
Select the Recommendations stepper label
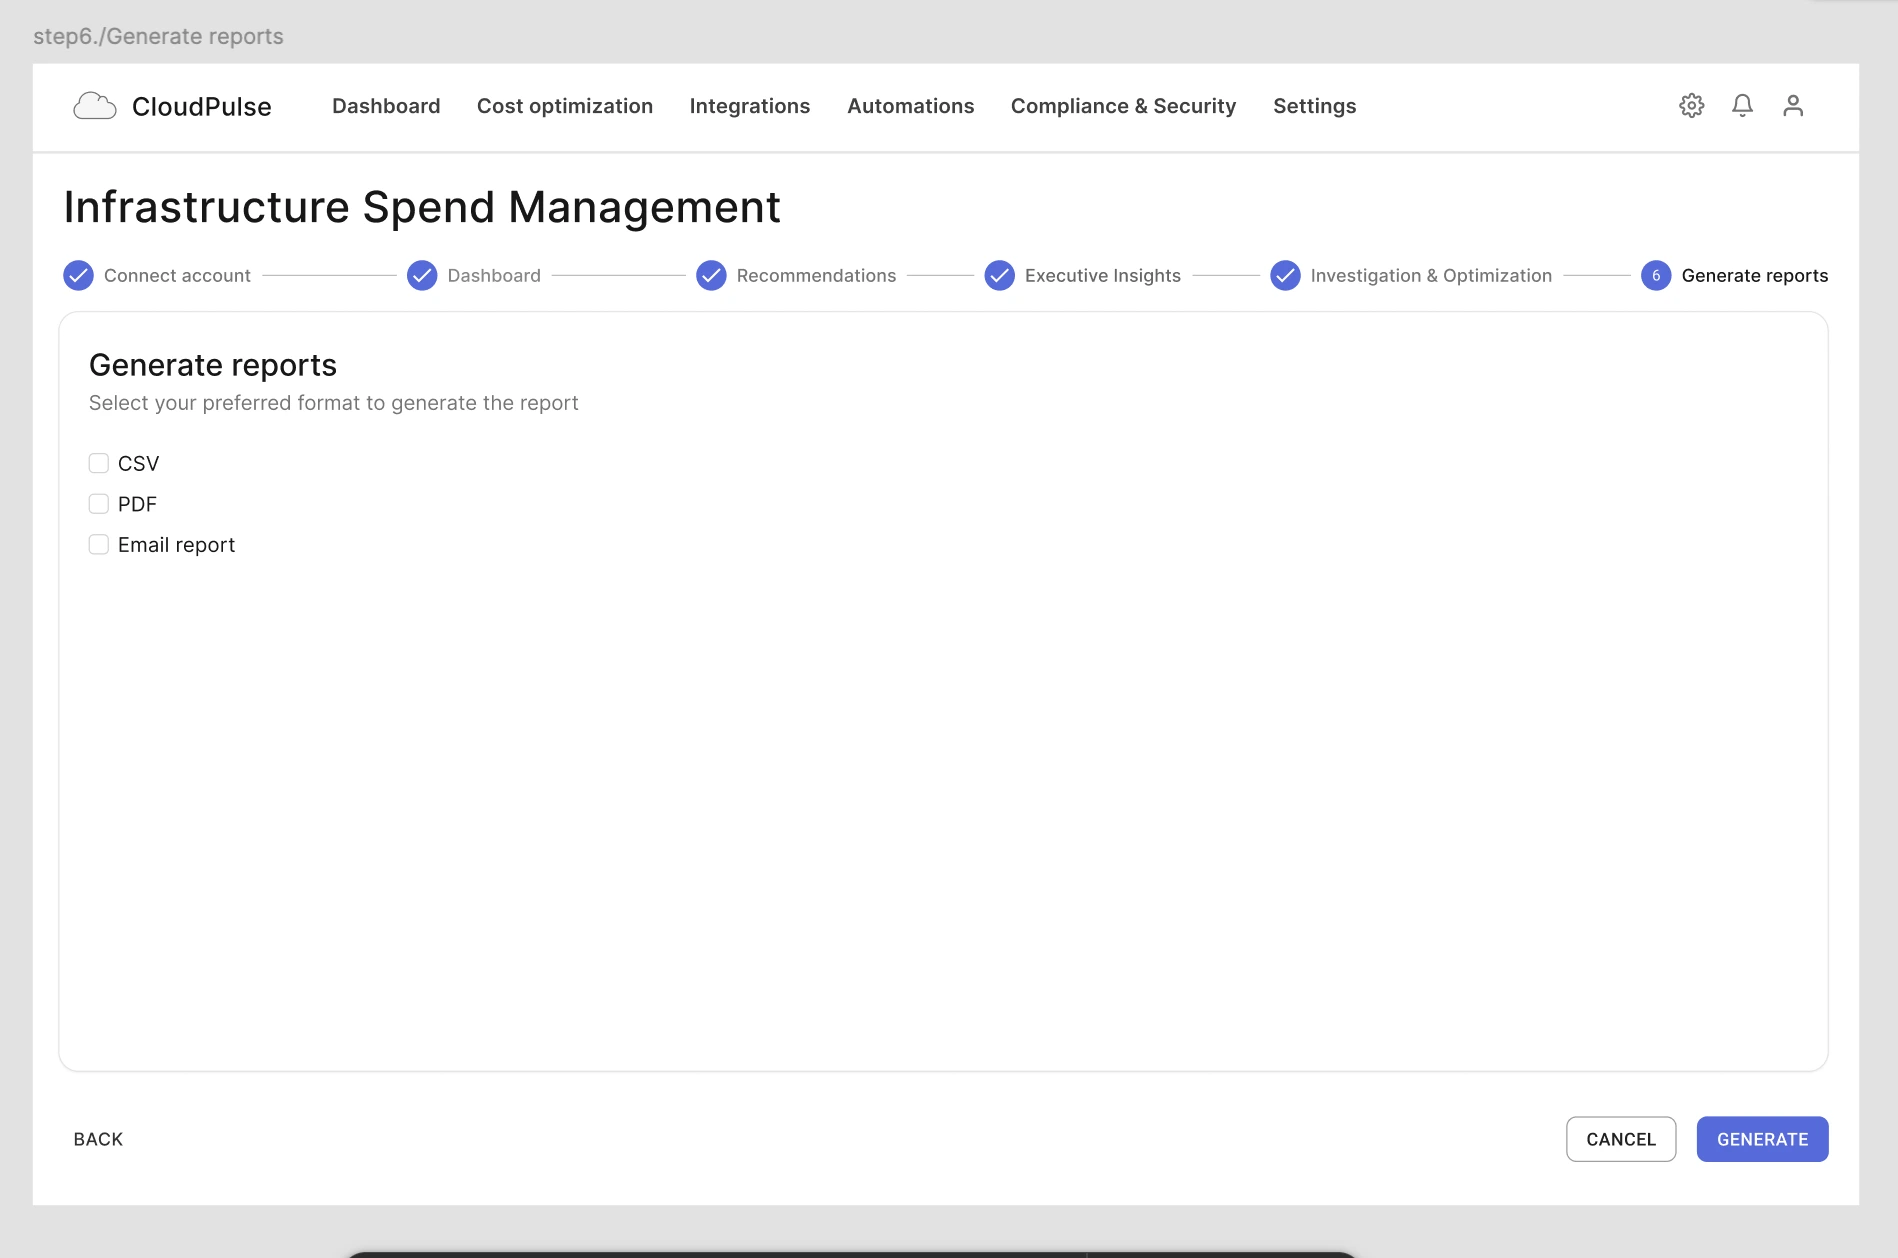pos(816,275)
